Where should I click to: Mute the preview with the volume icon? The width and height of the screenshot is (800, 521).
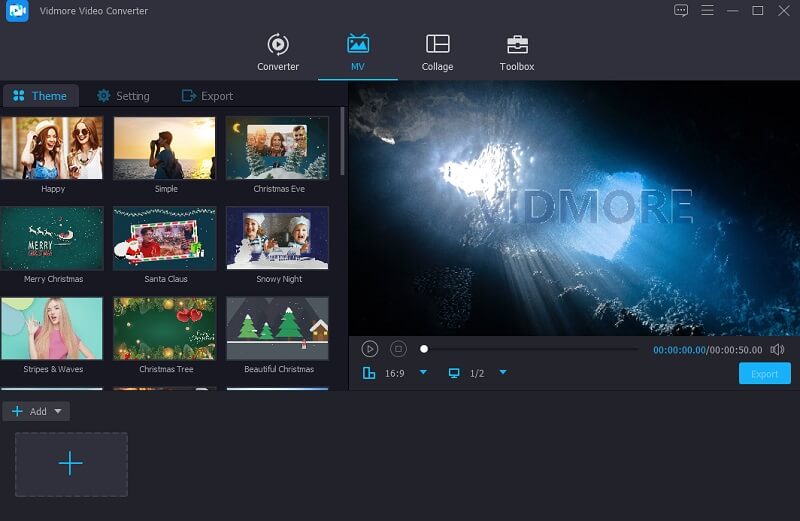(777, 349)
